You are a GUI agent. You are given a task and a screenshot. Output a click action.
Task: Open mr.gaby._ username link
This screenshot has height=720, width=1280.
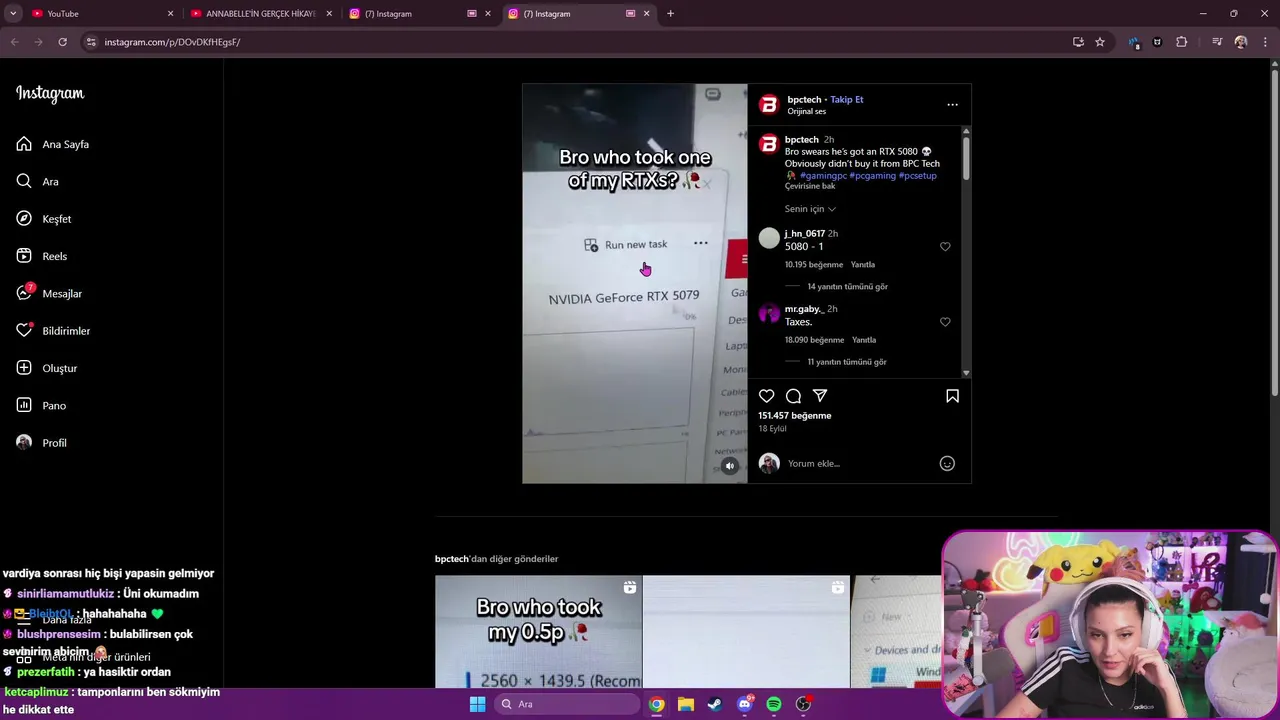click(x=803, y=309)
